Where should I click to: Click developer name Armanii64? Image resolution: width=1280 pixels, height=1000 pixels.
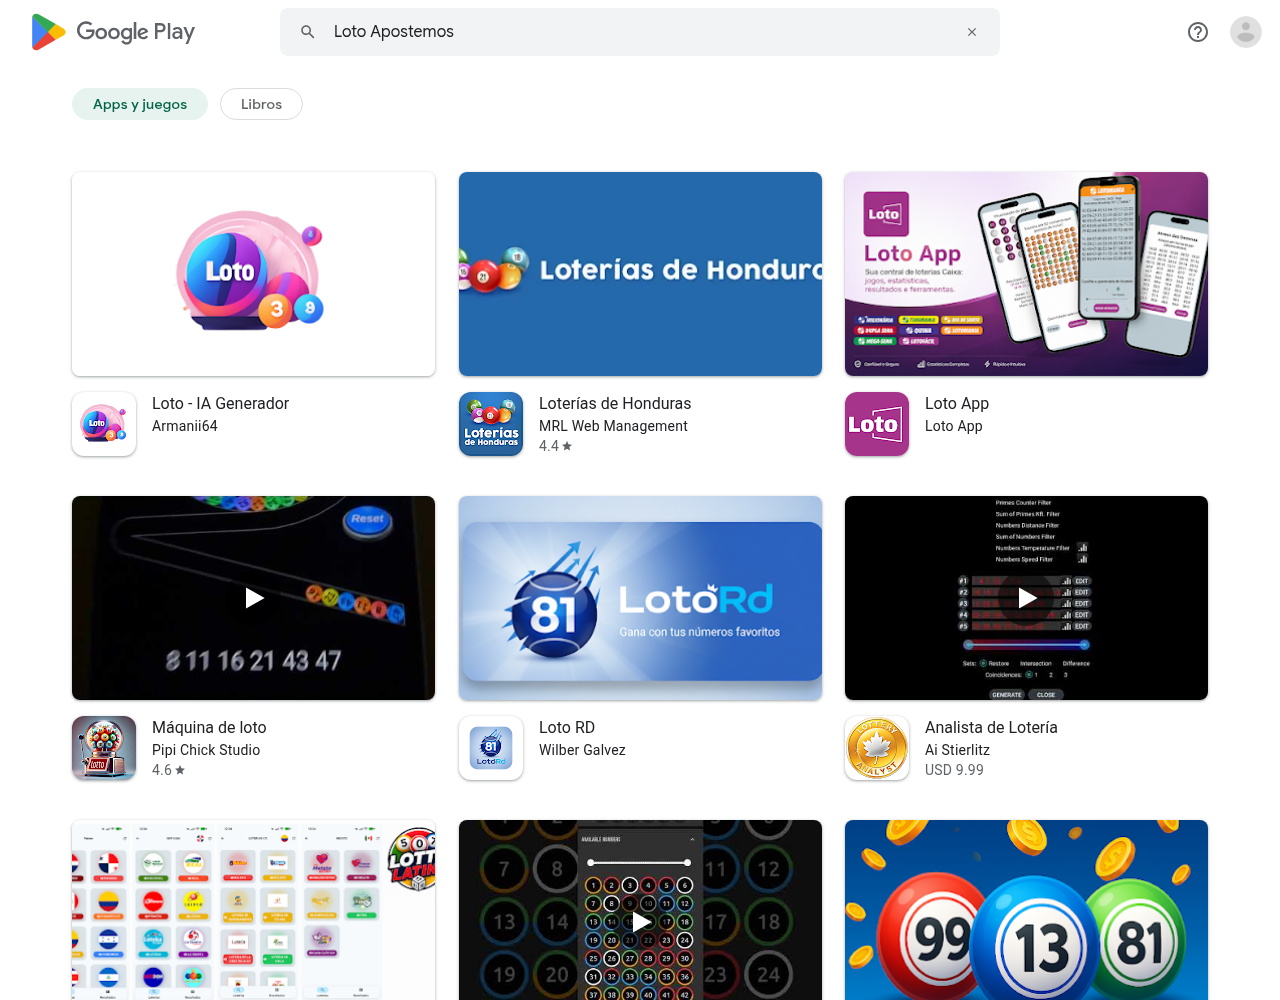(185, 426)
